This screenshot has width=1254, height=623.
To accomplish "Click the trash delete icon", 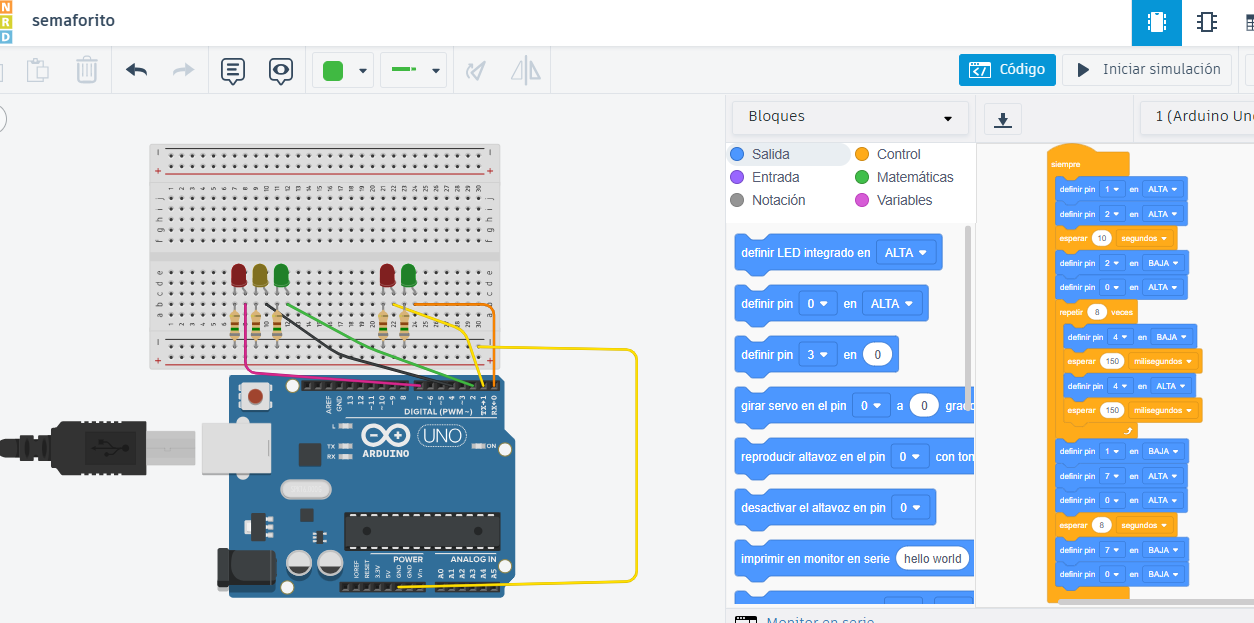I will pos(87,70).
